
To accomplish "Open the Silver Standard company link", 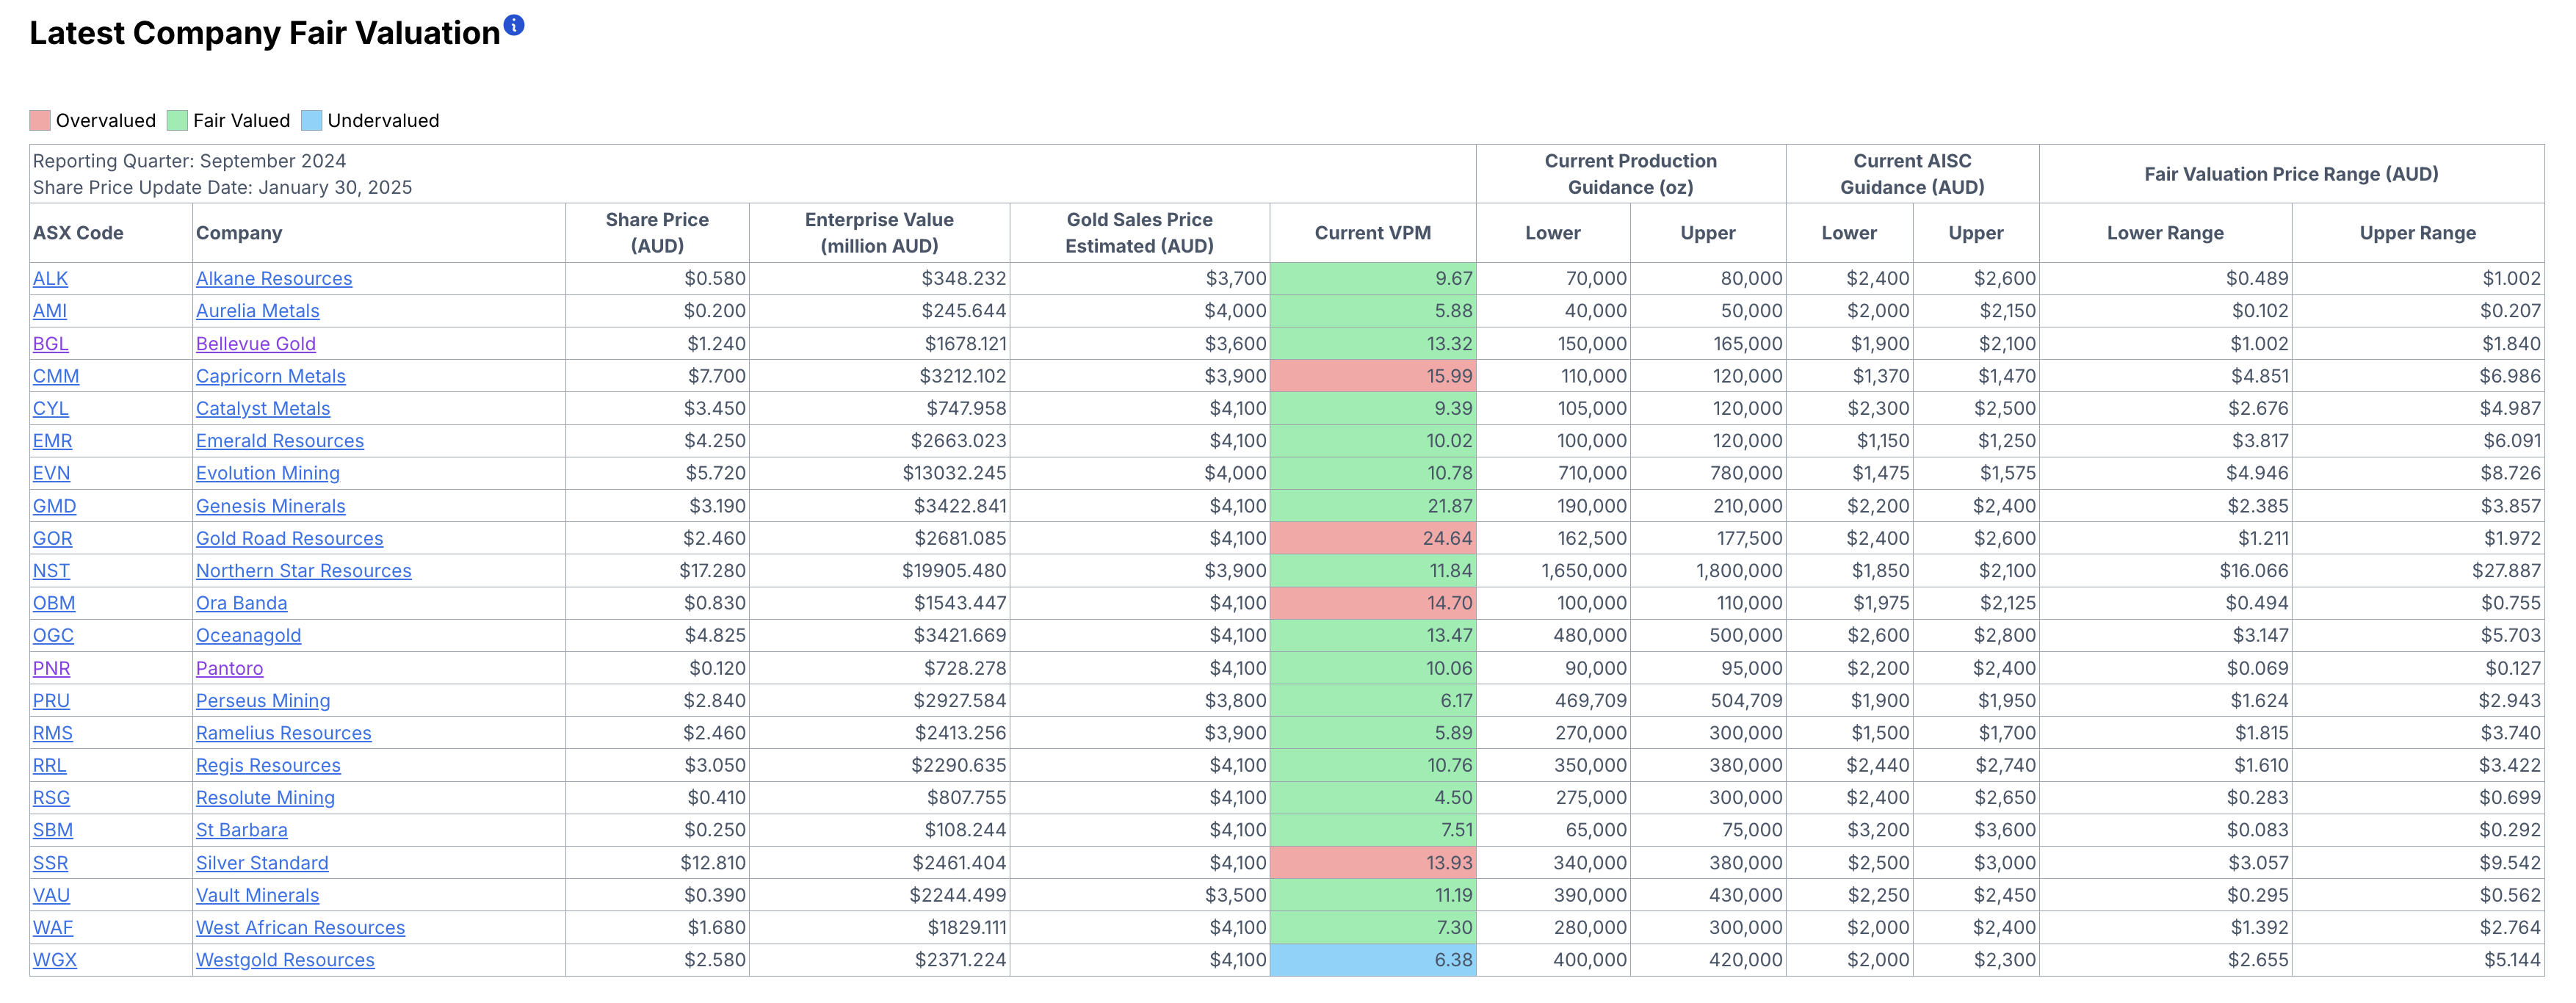I will coord(262,863).
